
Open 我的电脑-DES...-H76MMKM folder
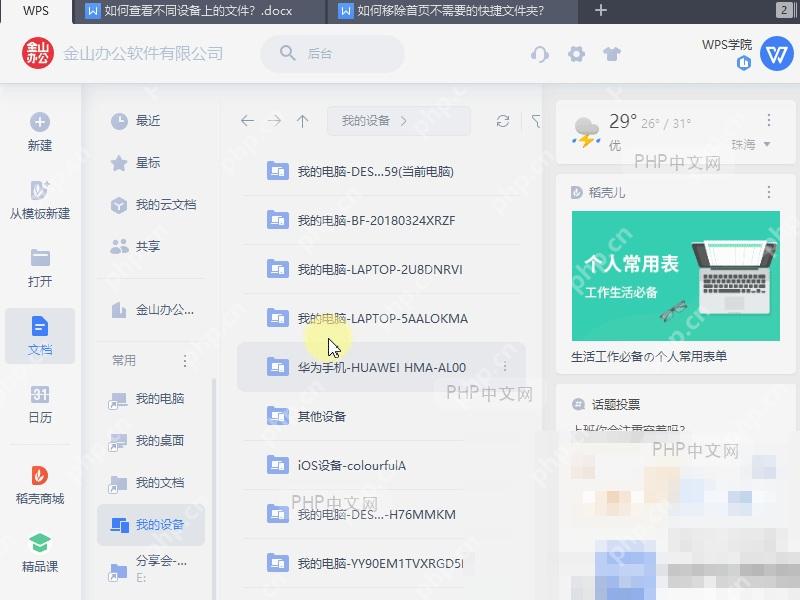[x=382, y=514]
